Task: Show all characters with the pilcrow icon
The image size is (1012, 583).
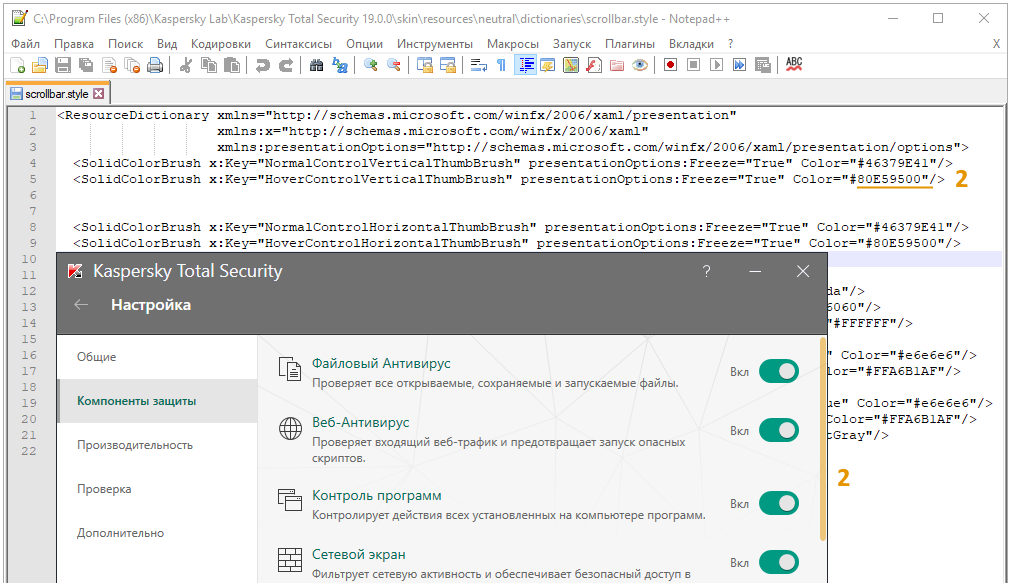Action: pos(501,65)
